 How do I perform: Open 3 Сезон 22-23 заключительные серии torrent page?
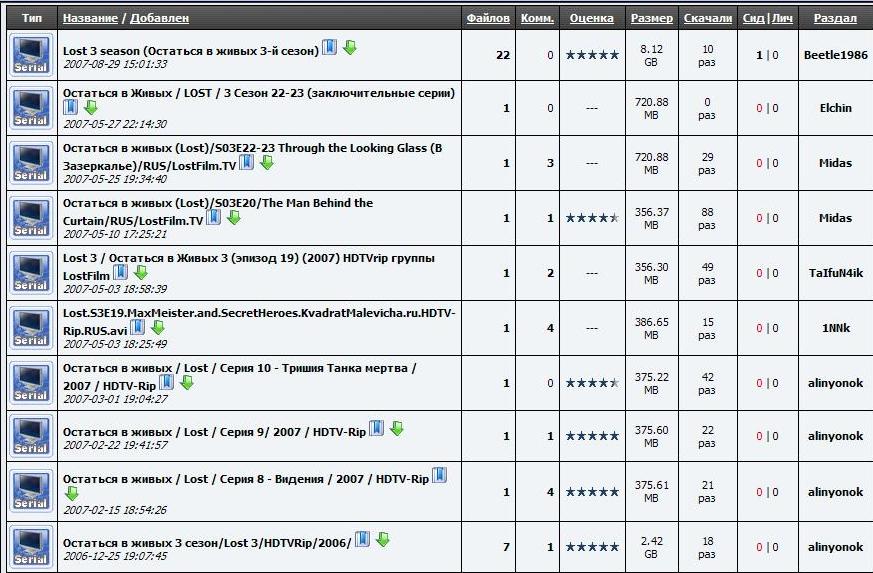[258, 93]
